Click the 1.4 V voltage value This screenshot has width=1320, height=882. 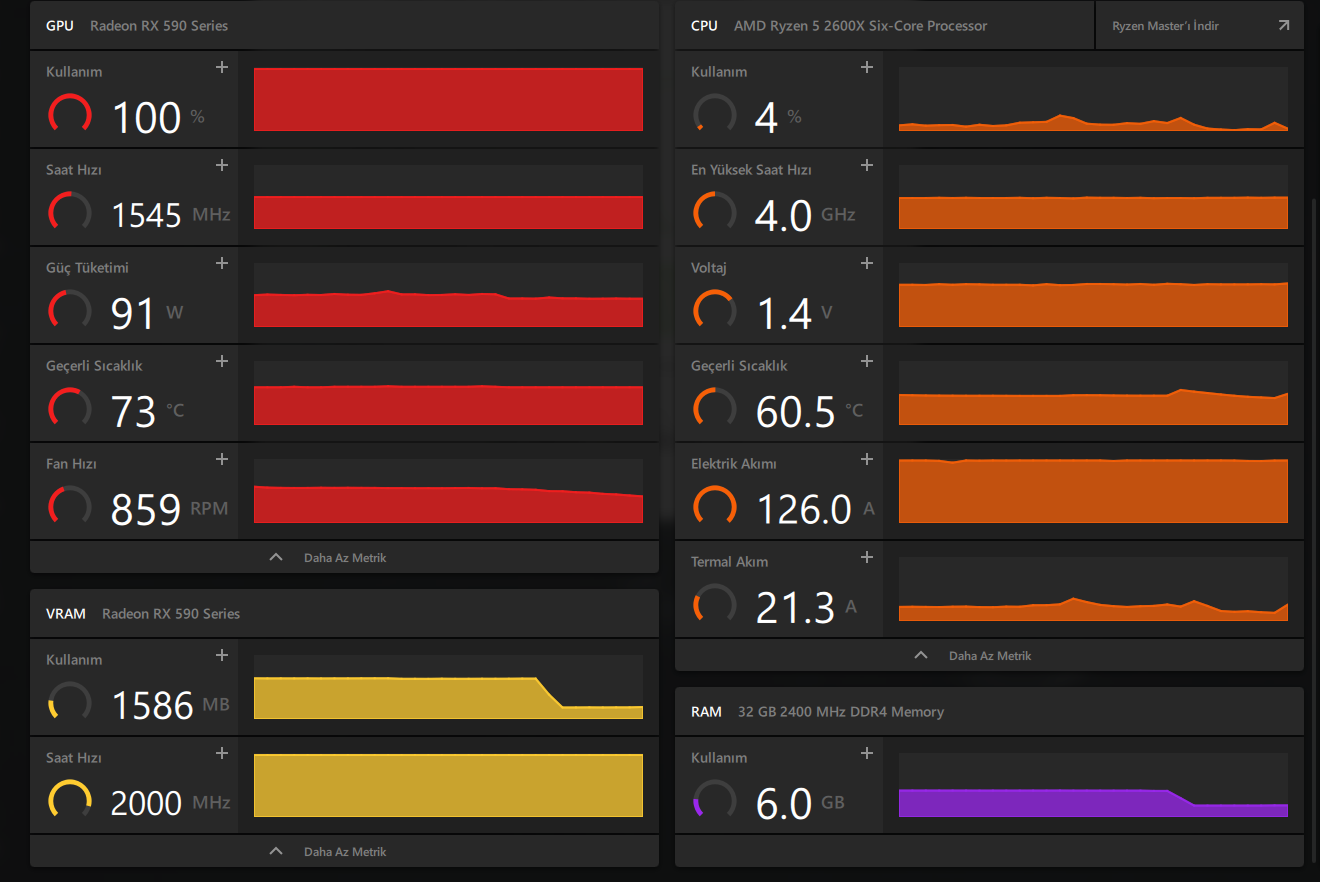pos(795,314)
